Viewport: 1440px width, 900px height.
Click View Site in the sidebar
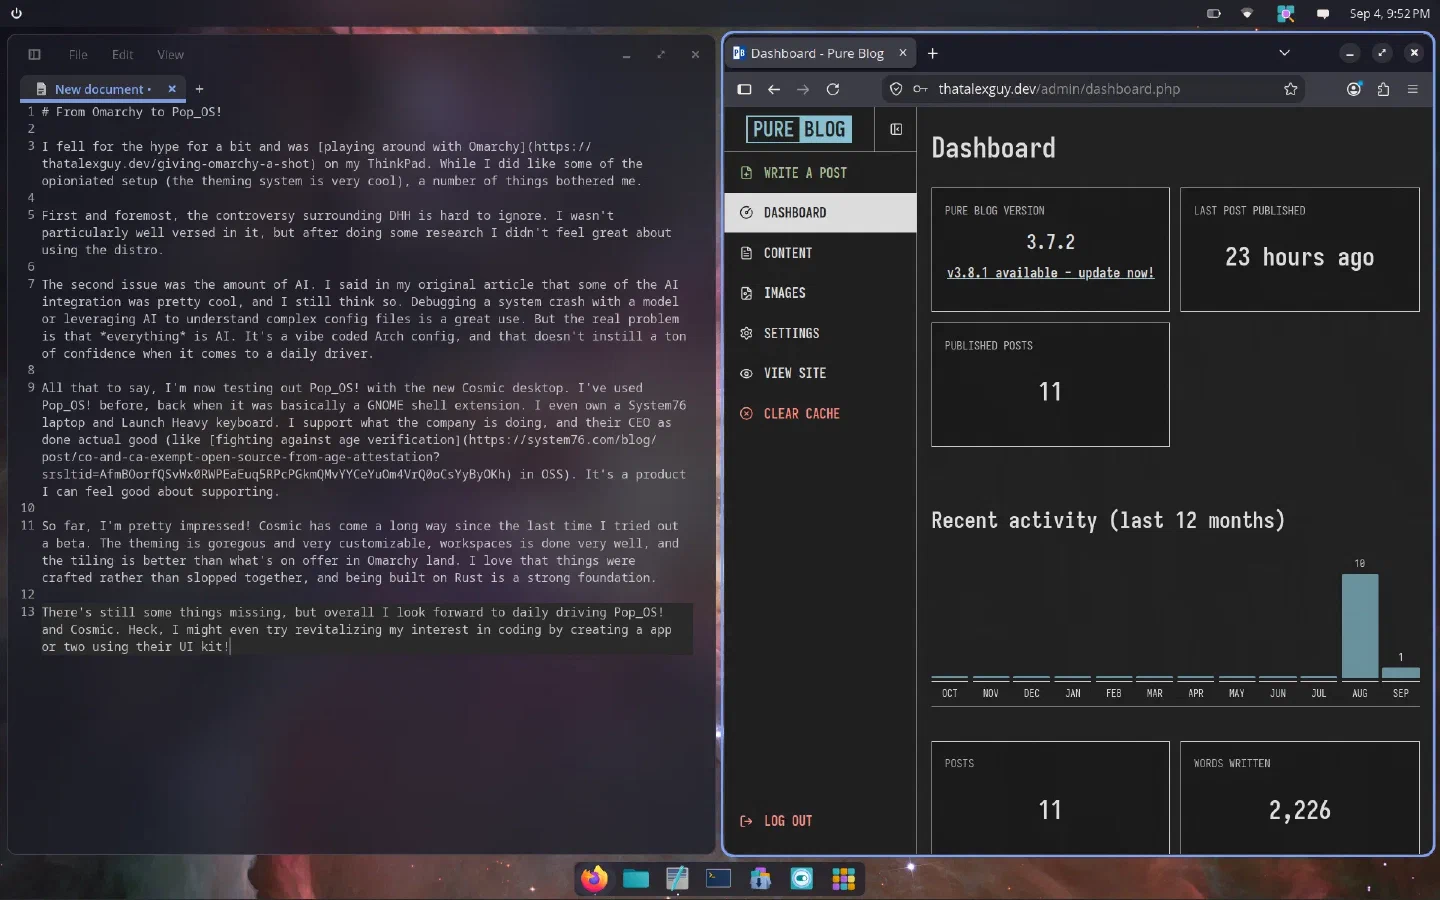click(x=820, y=373)
